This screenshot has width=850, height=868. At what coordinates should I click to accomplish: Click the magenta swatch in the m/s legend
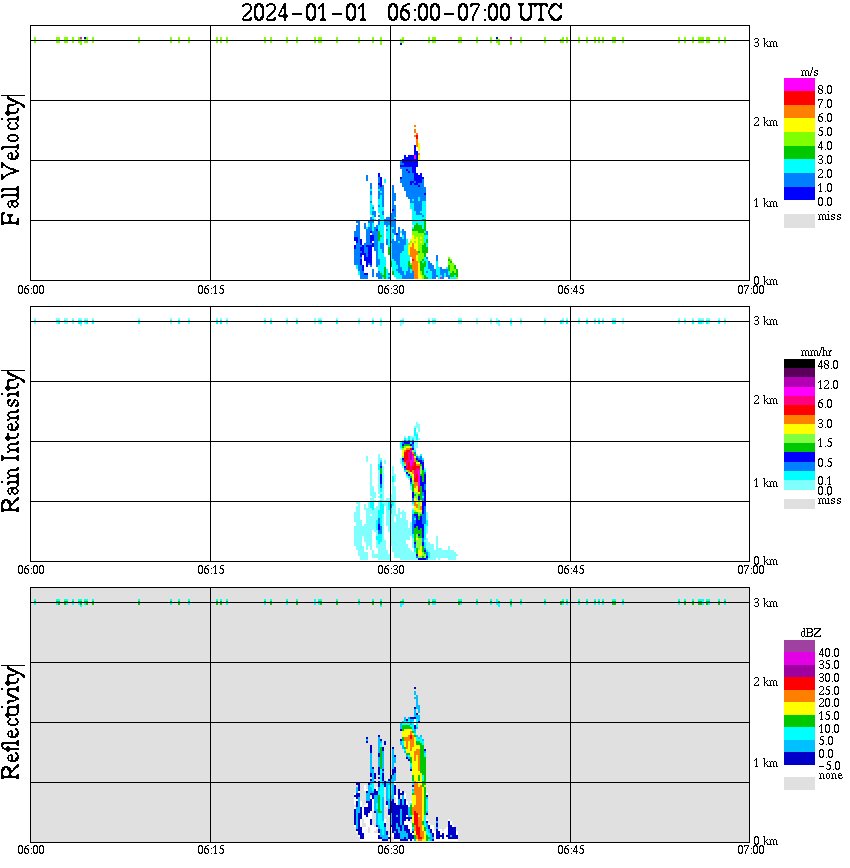click(x=799, y=85)
